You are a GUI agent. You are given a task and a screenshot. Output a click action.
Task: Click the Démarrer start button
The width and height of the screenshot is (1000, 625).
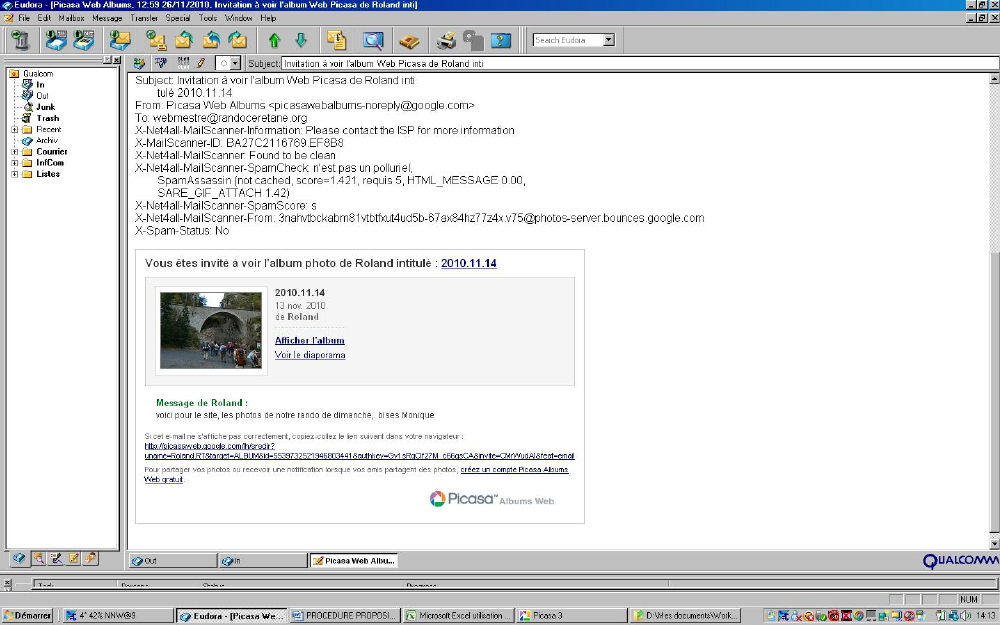[27, 615]
